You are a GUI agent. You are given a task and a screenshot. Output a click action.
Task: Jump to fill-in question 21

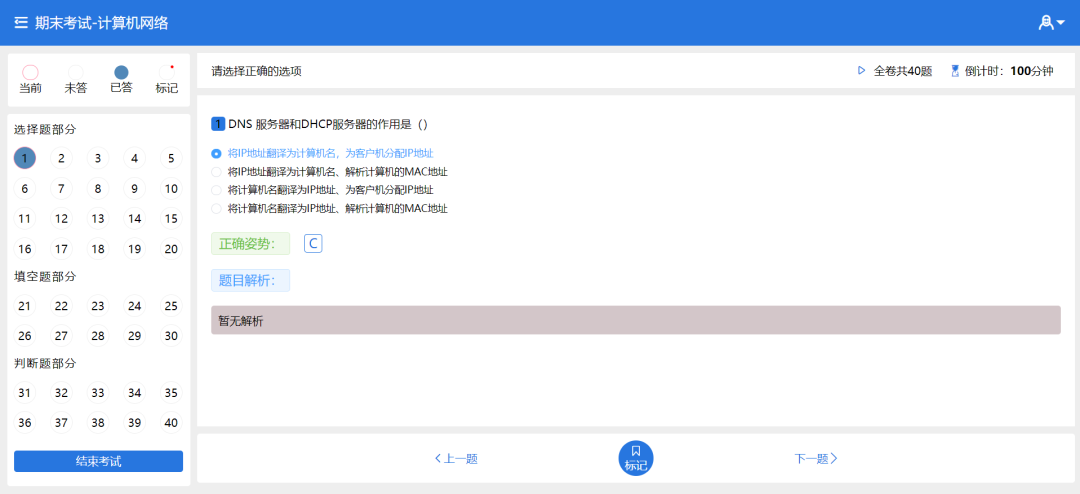(25, 306)
